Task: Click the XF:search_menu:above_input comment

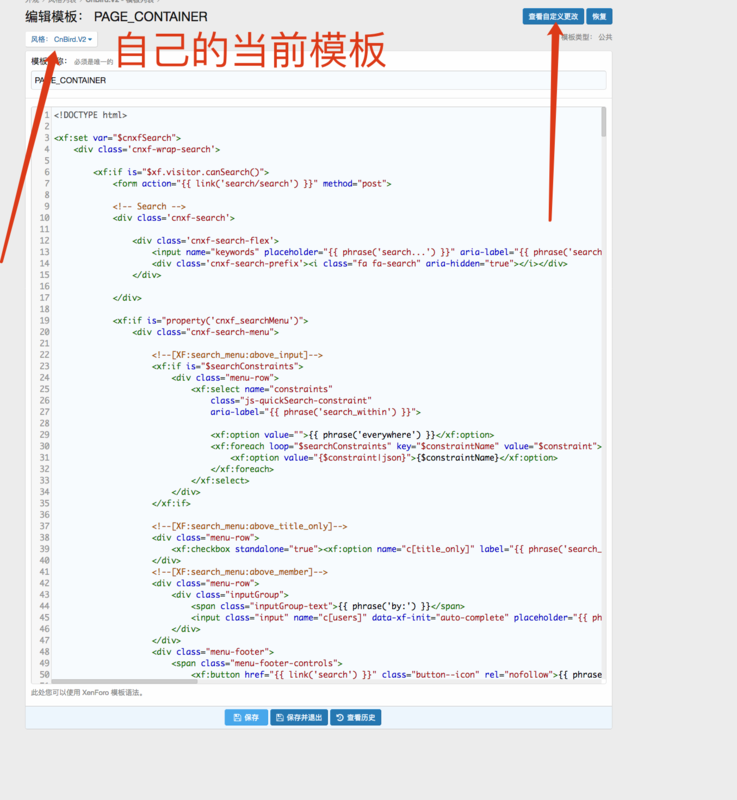Action: click(237, 355)
